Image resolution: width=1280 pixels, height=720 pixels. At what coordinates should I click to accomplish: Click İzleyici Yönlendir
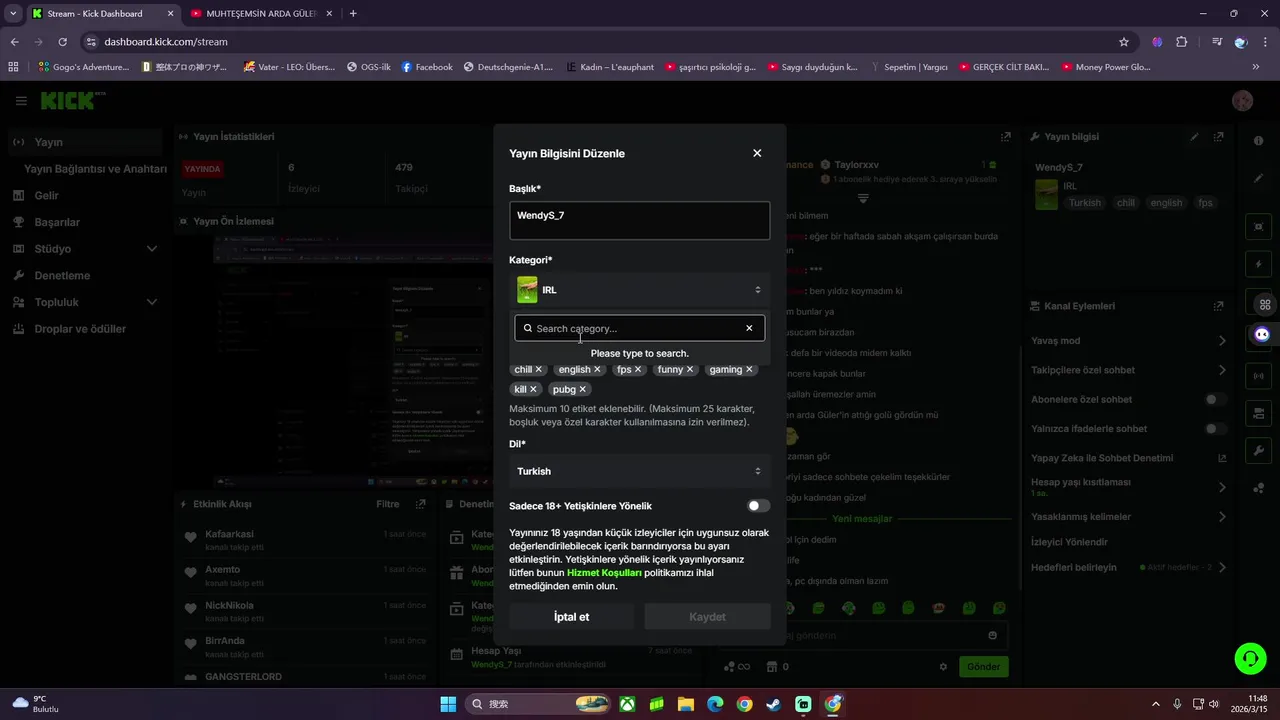click(x=1070, y=542)
